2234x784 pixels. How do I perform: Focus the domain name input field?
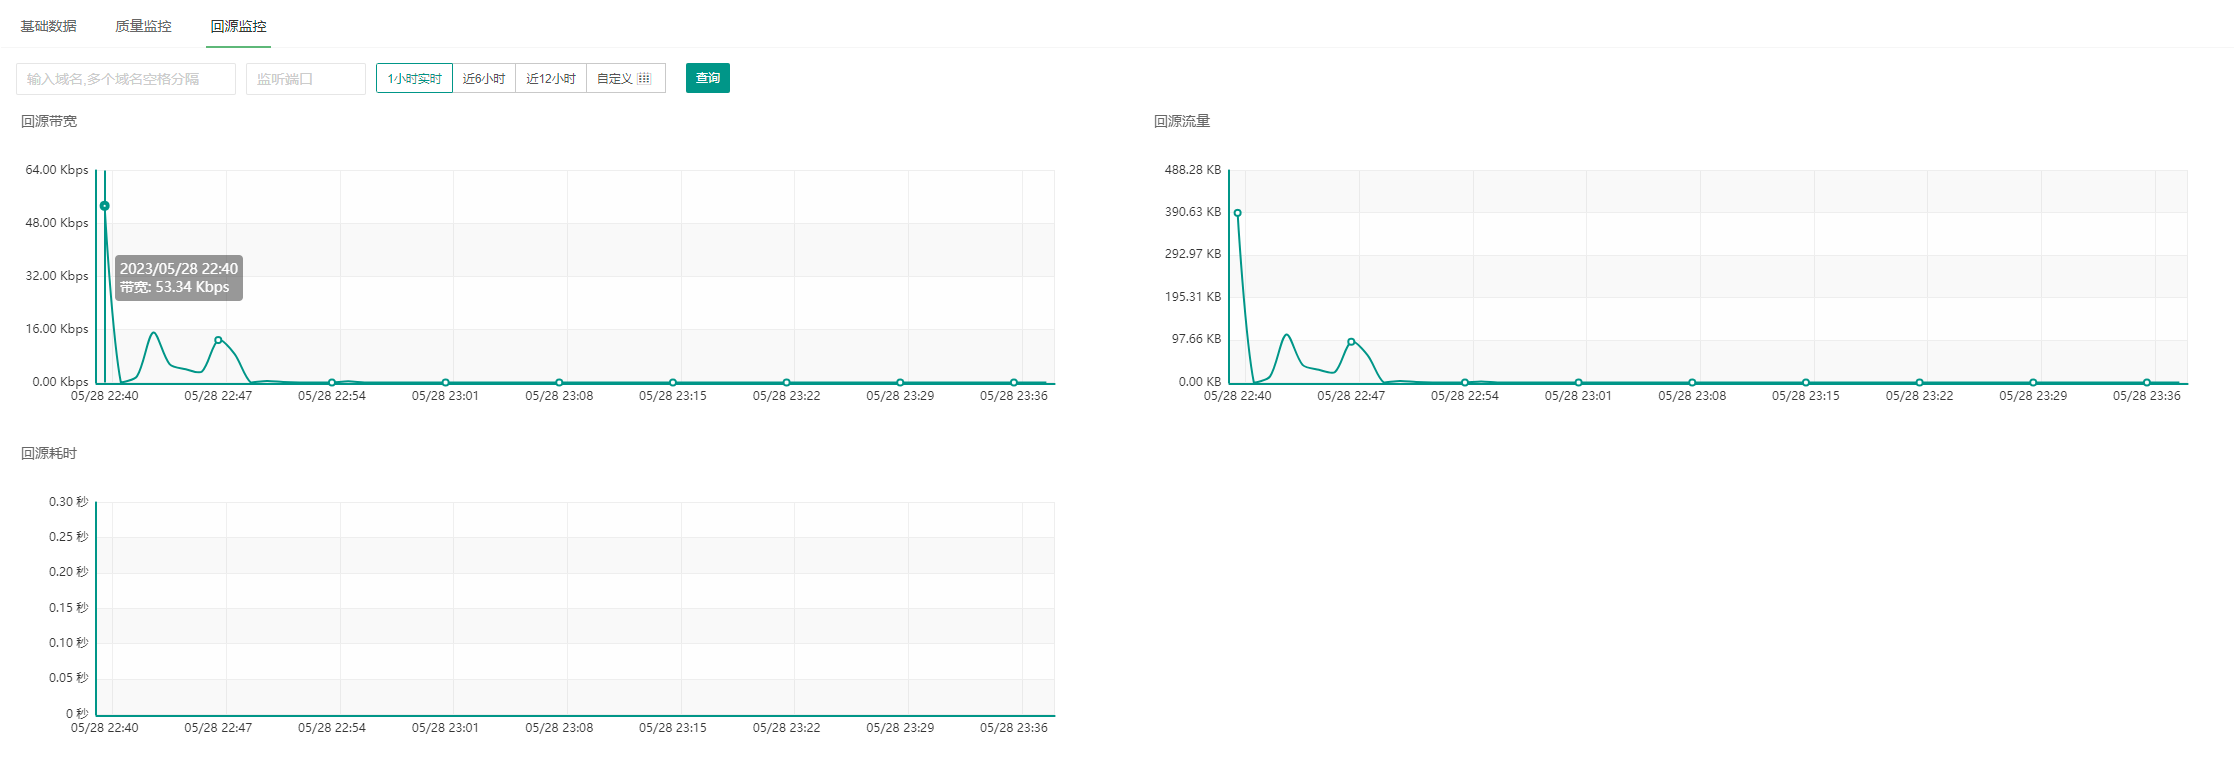pyautogui.click(x=126, y=79)
